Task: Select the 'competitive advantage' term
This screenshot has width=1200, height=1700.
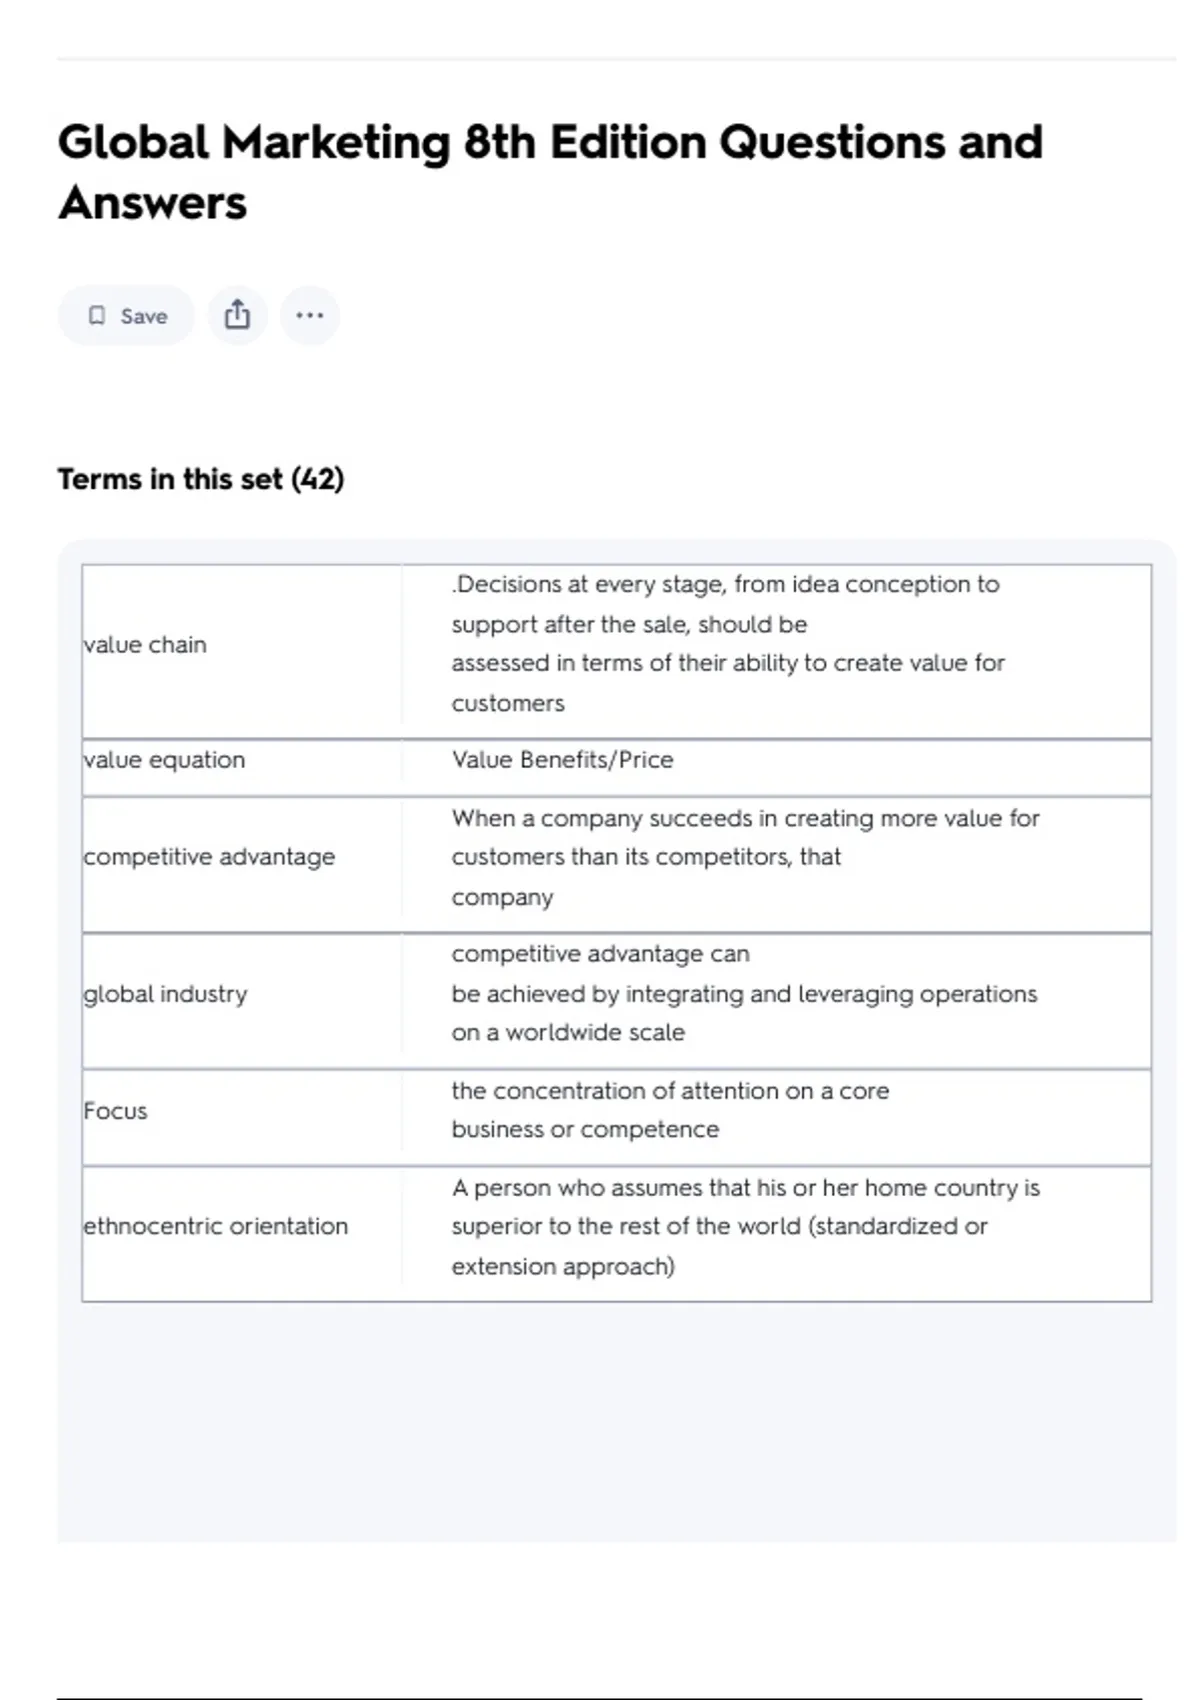Action: [210, 857]
